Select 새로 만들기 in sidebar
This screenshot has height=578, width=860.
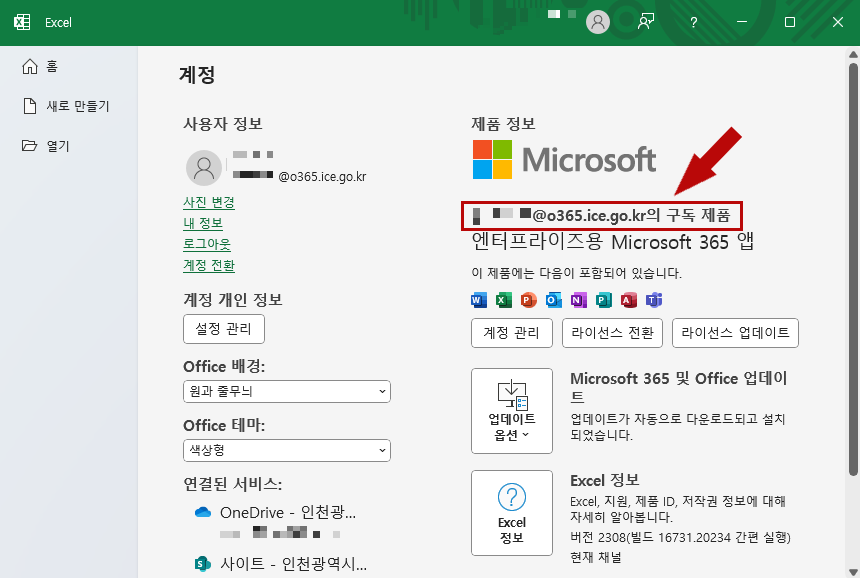66,106
